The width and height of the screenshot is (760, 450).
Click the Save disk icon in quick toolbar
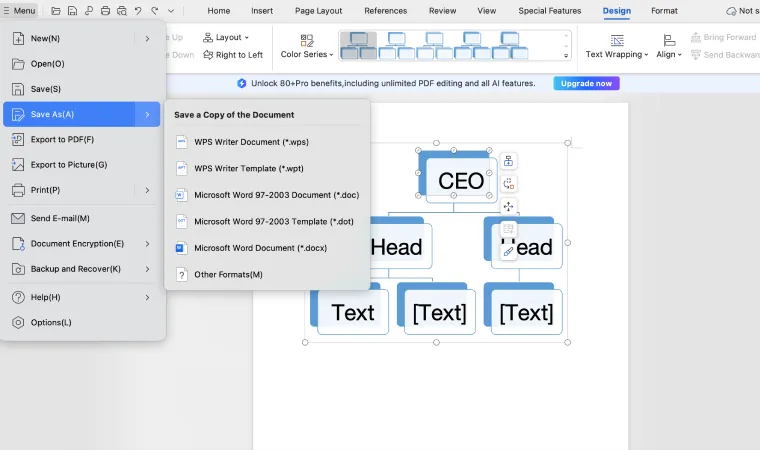(x=72, y=11)
